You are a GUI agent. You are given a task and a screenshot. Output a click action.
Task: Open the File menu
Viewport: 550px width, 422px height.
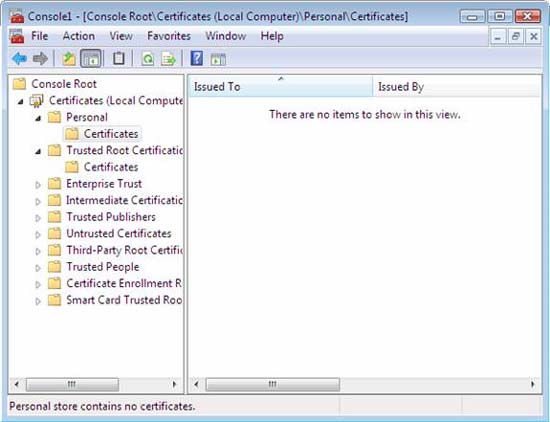pos(39,36)
